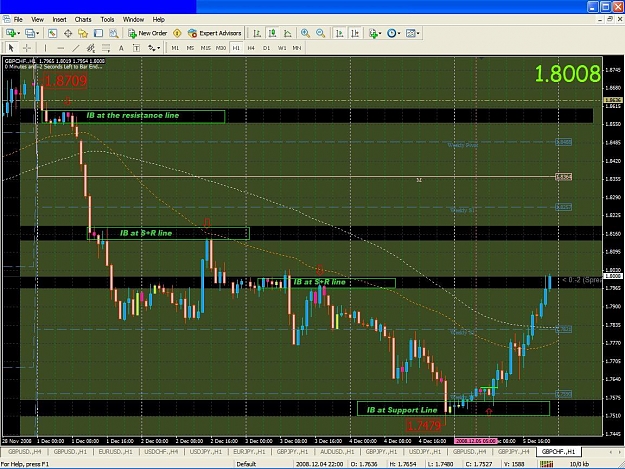This screenshot has width=625, height=469.
Task: Open a new chart with the toolbar icon
Action: tap(10, 33)
